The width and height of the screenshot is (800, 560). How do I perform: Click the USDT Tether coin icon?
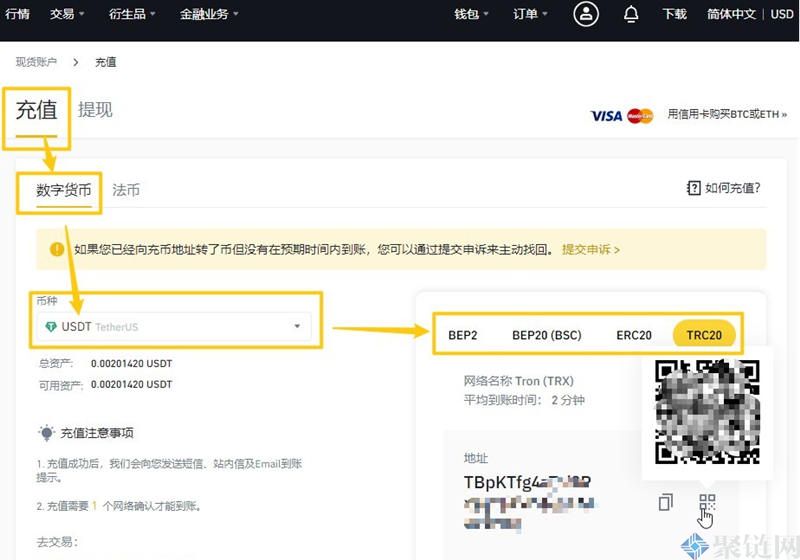pos(51,326)
